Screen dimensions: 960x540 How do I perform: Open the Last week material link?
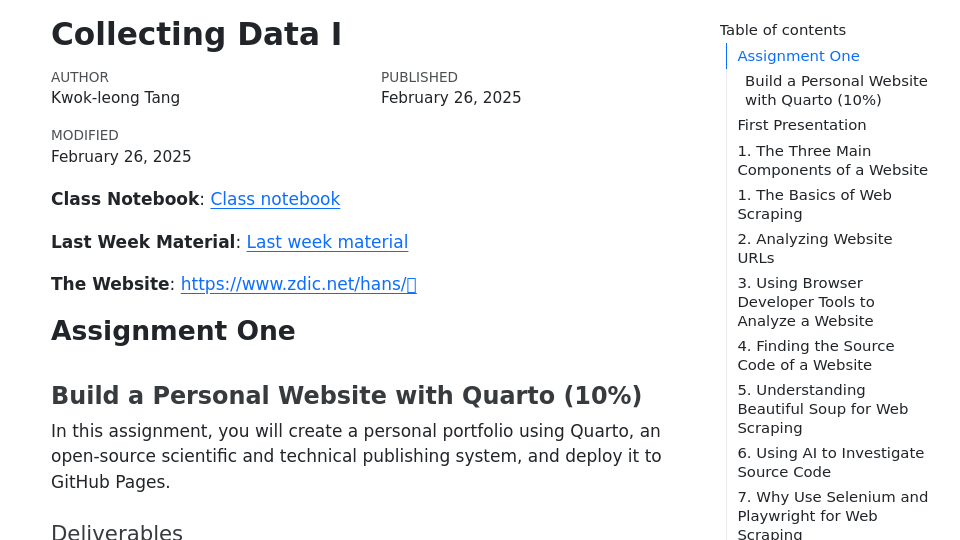[x=327, y=242]
